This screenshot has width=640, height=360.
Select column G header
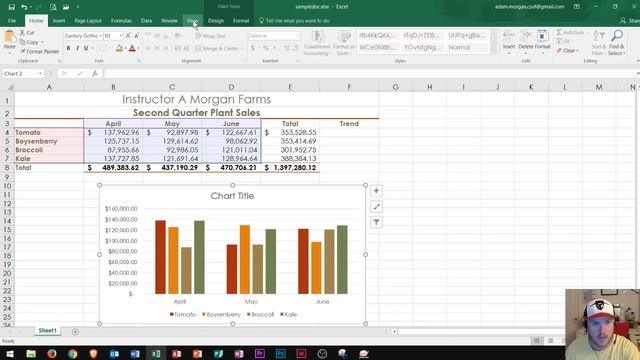point(396,87)
